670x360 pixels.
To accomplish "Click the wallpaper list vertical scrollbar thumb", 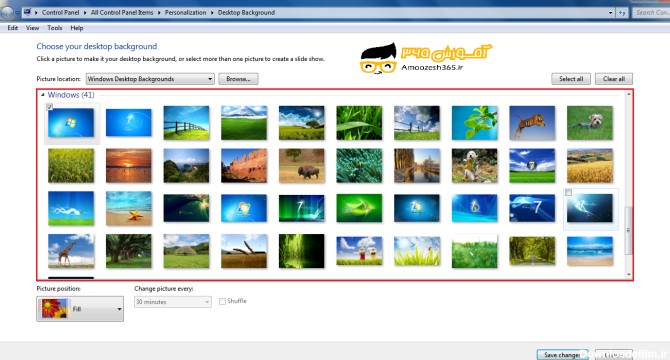I will coord(628,230).
